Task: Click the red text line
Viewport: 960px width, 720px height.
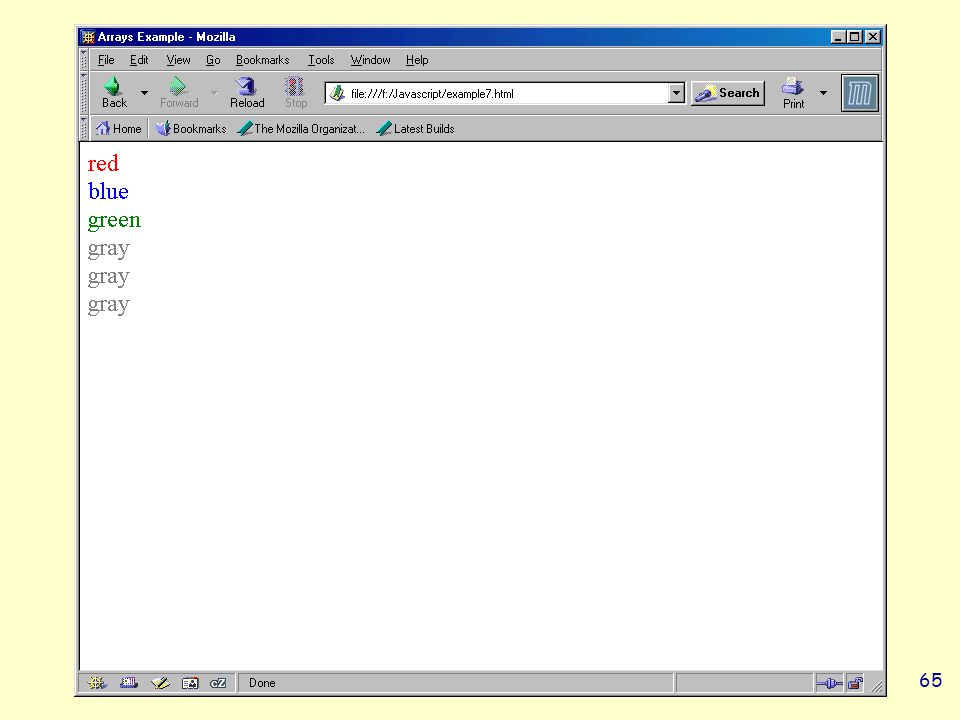Action: [103, 163]
